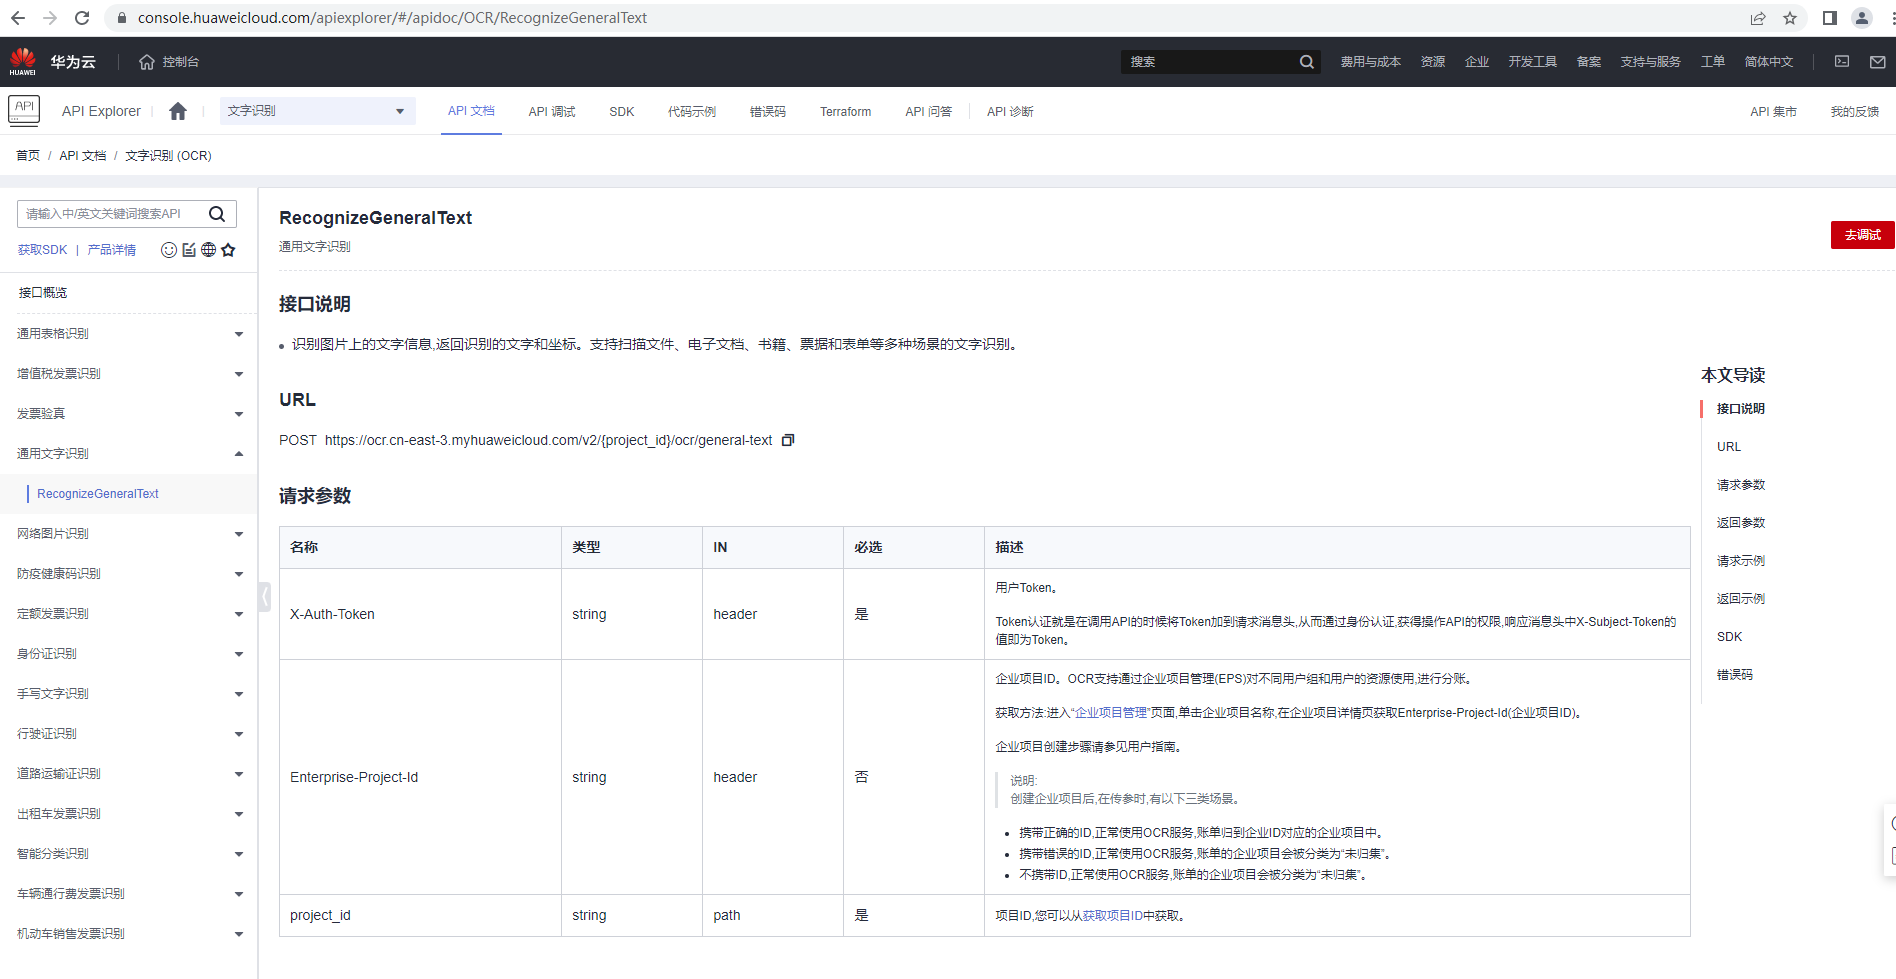Open the 代码示例 tab
The image size is (1896, 979).
692,112
